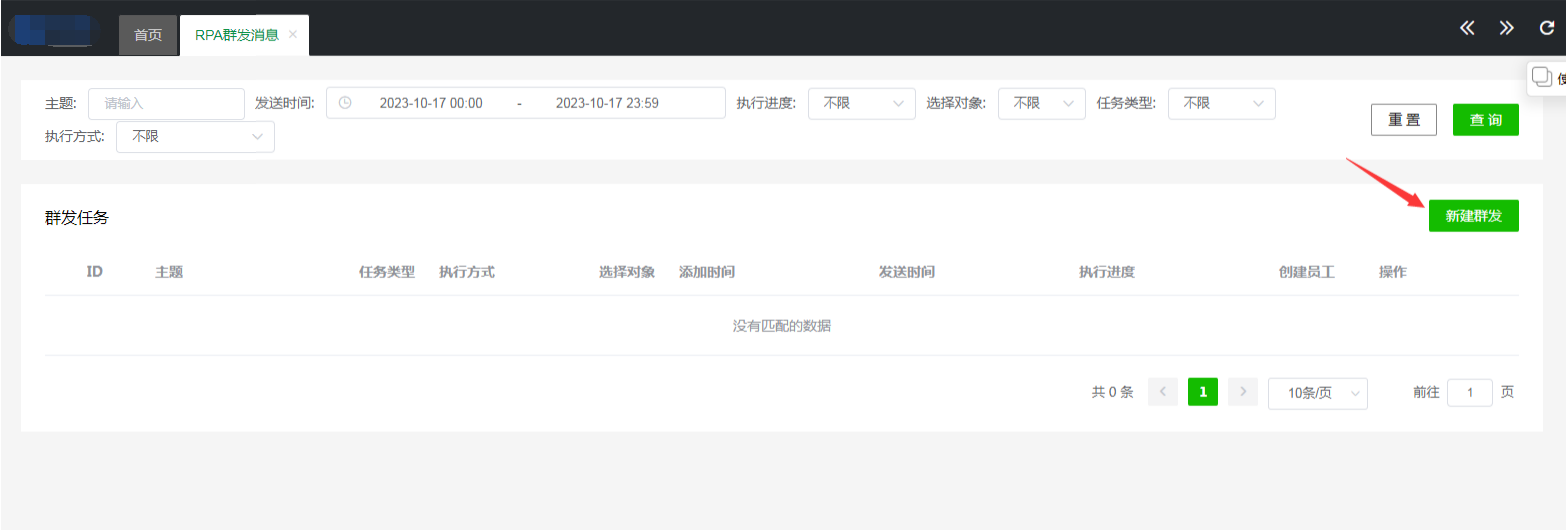Click the clock icon in 发送时间 field
1567x530 pixels.
pyautogui.click(x=345, y=103)
